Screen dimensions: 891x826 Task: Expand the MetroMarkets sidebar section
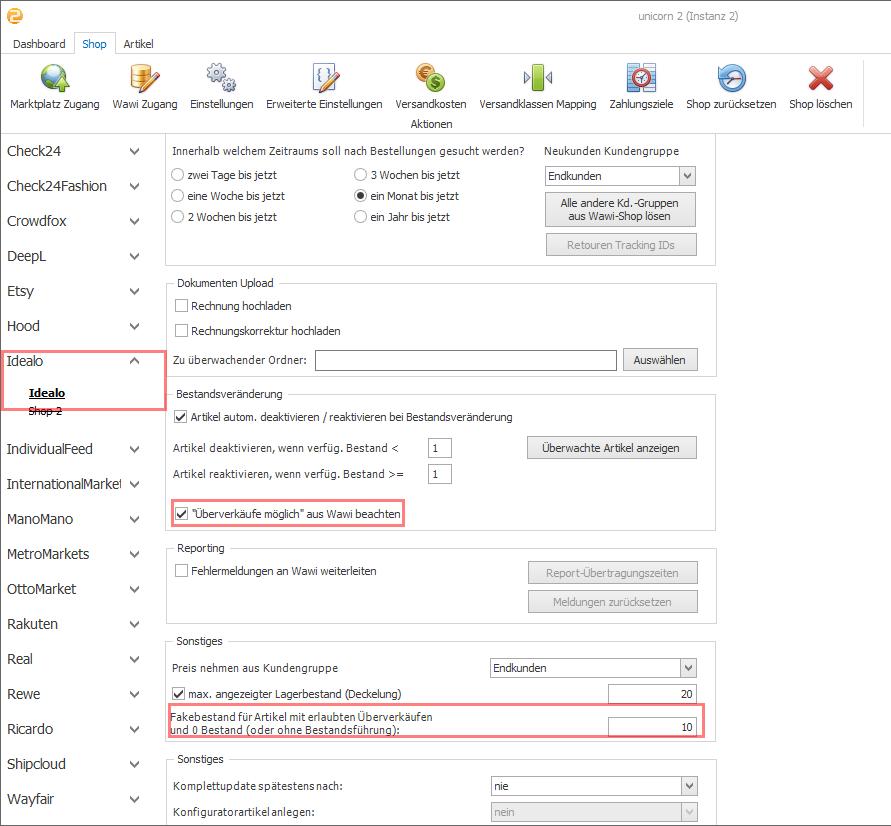[134, 554]
